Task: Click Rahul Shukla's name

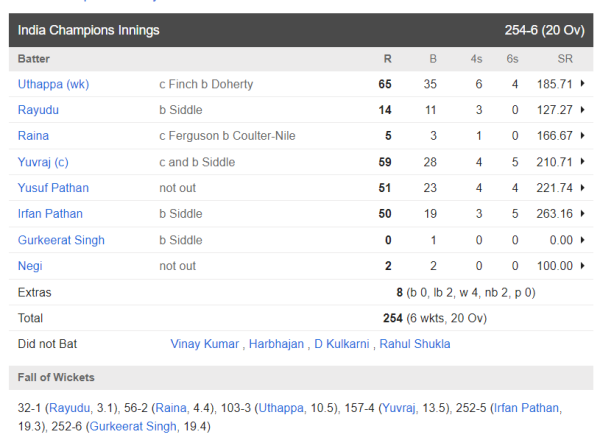Action: click(414, 344)
